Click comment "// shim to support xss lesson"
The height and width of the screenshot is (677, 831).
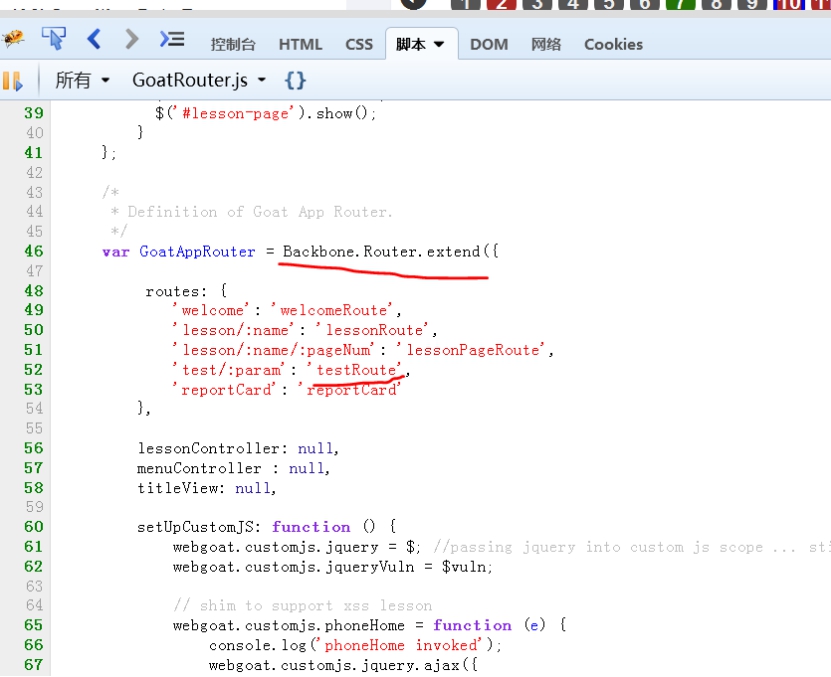pos(303,605)
